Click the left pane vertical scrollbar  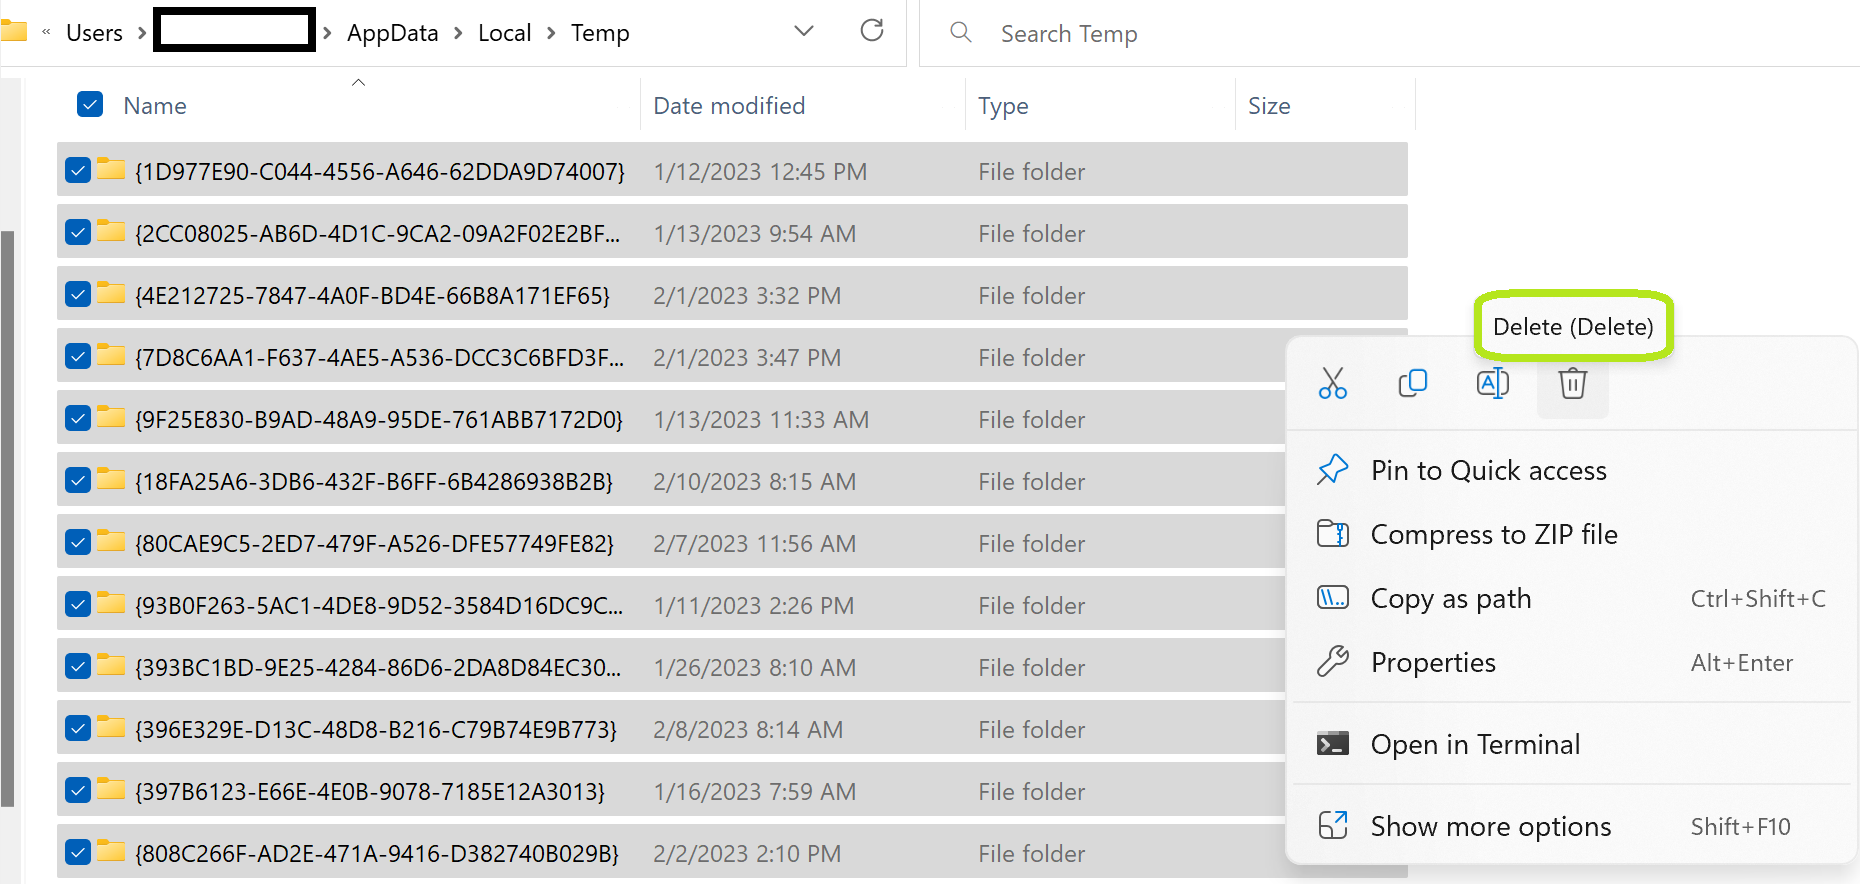click(x=8, y=518)
